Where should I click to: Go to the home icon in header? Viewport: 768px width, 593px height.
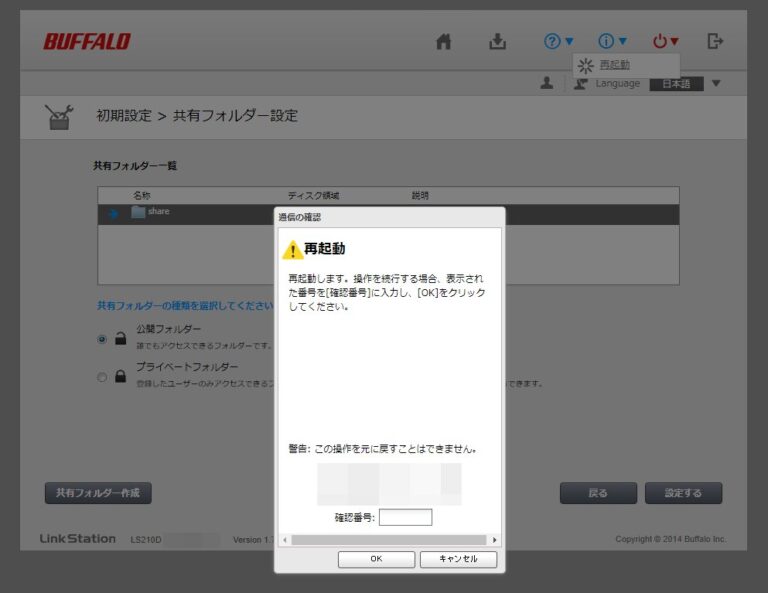(x=443, y=42)
